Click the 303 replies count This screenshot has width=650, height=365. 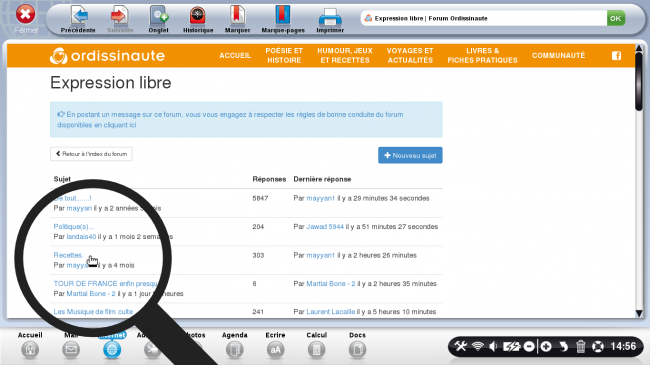258,255
